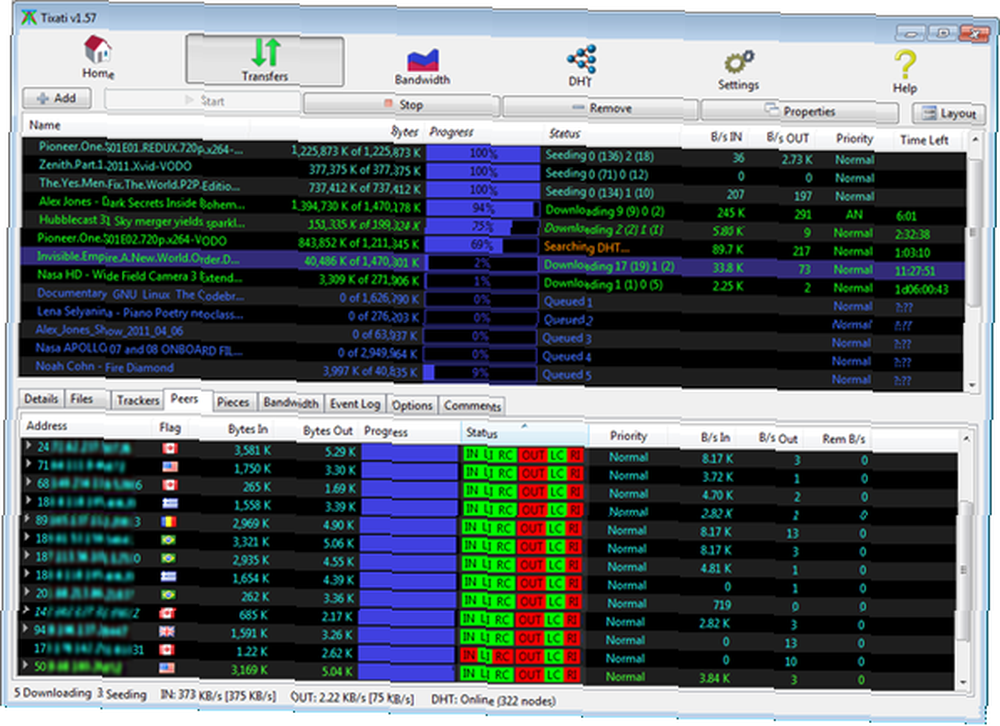Click the US flag on the 1,750 K peer row
The width and height of the screenshot is (1000, 726).
(170, 467)
